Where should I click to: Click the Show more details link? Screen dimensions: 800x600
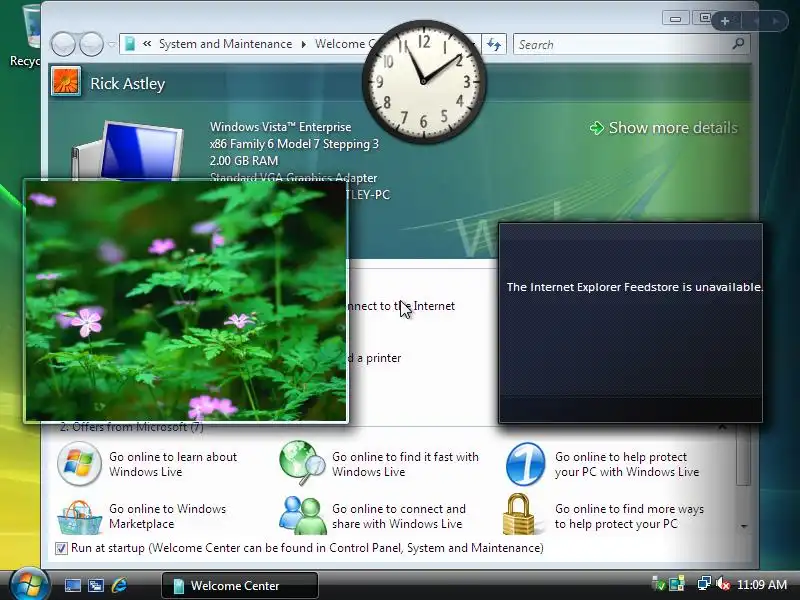[x=673, y=128]
